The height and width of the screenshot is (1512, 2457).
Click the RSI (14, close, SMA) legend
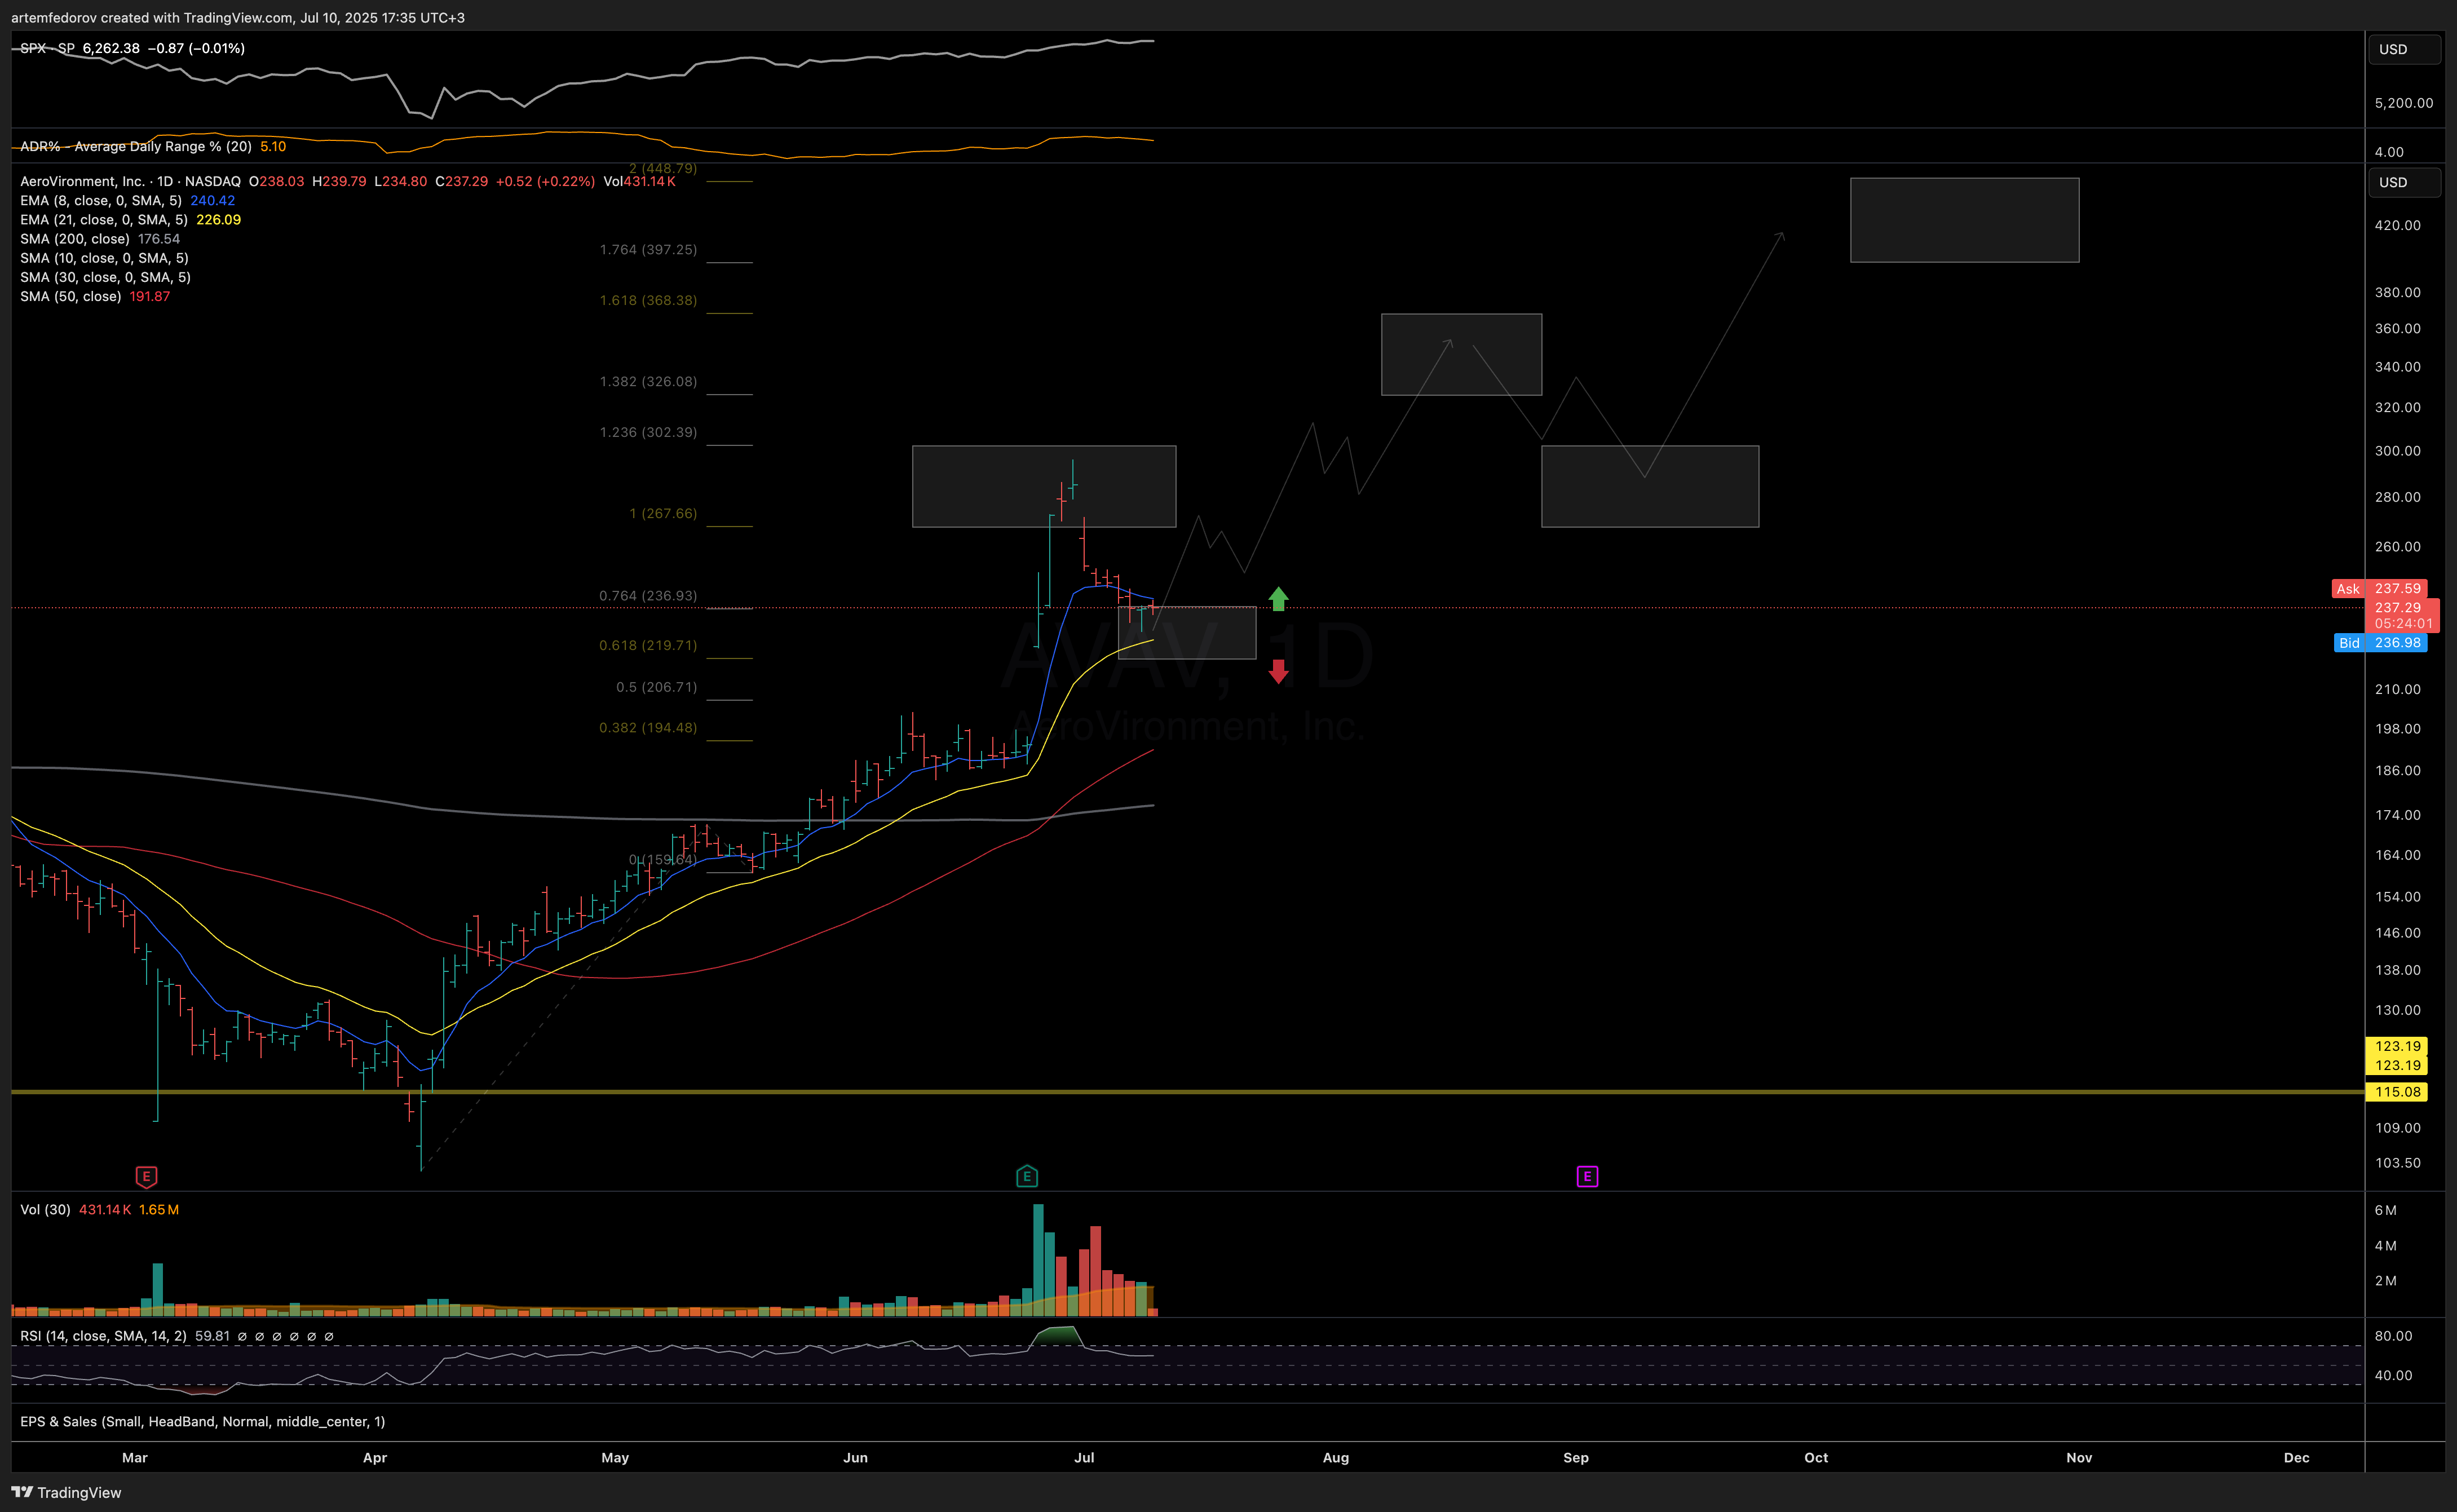pyautogui.click(x=103, y=1335)
